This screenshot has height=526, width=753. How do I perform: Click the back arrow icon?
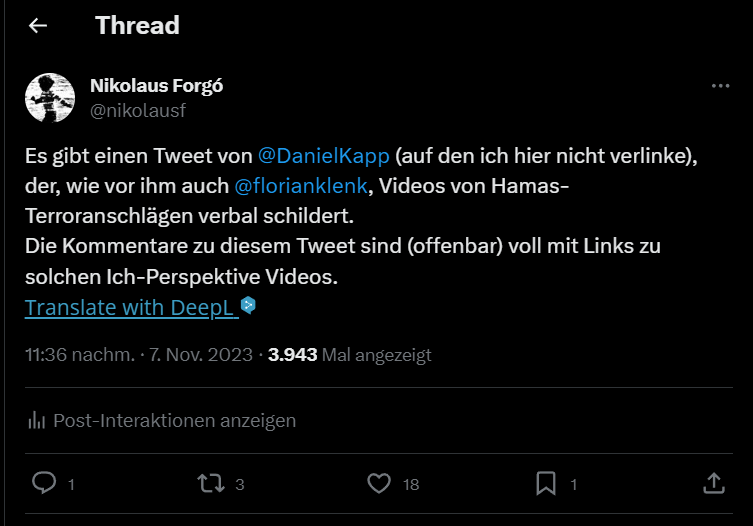pyautogui.click(x=38, y=26)
